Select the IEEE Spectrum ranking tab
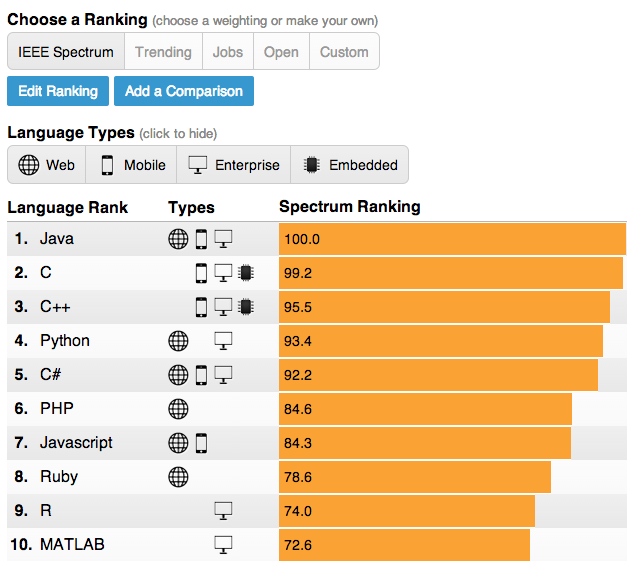The height and width of the screenshot is (561, 635). tap(66, 51)
